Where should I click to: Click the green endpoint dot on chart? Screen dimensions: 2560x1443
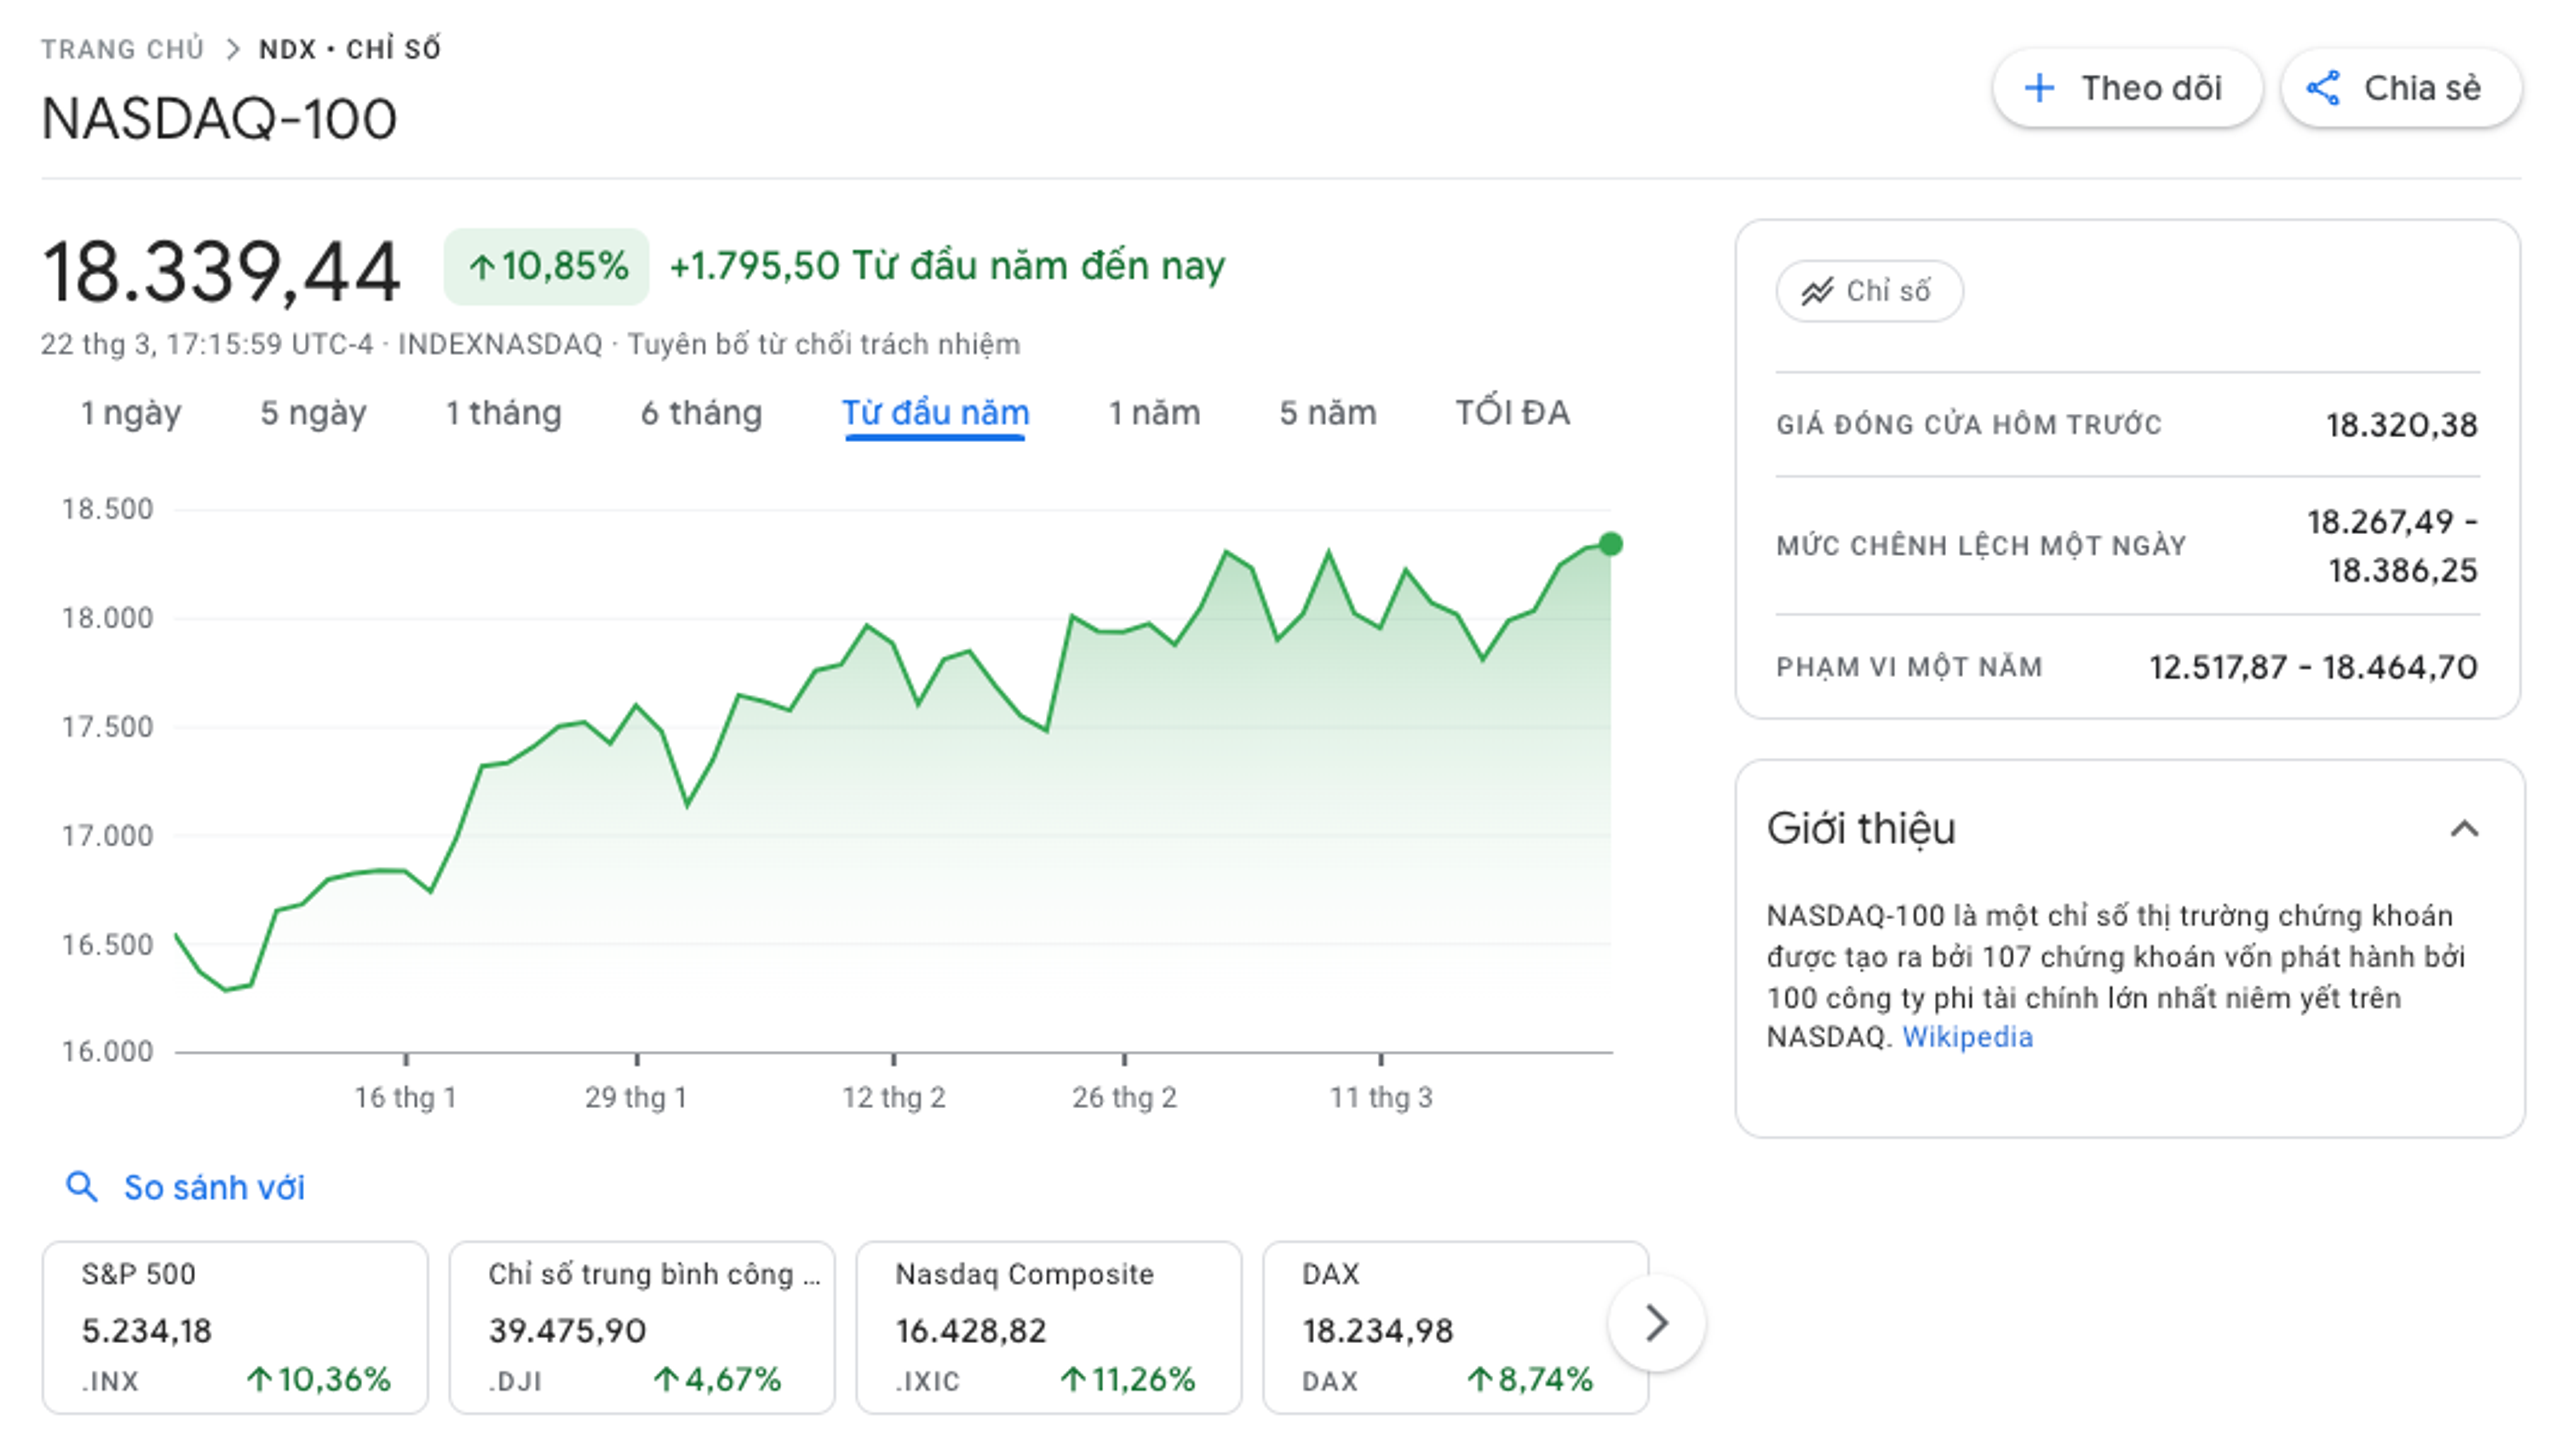tap(1610, 544)
